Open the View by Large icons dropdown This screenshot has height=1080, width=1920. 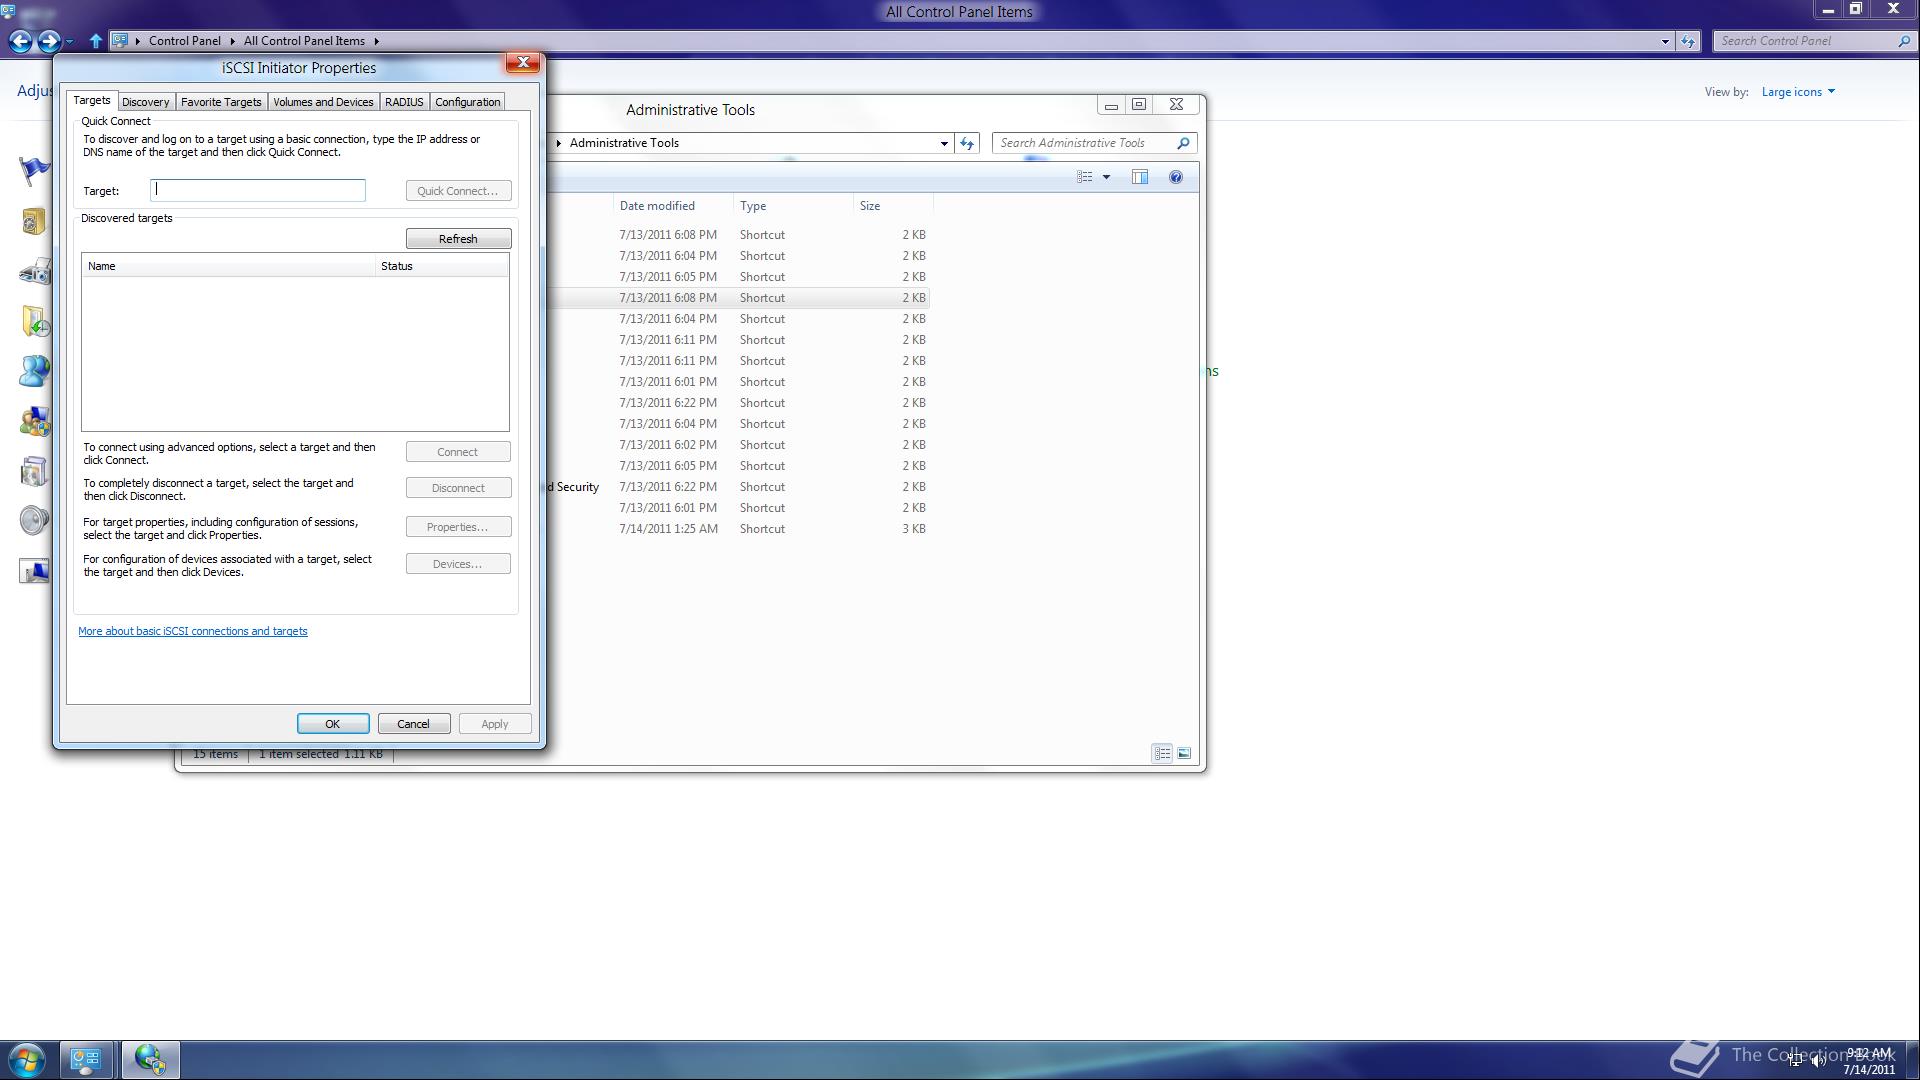(x=1798, y=92)
